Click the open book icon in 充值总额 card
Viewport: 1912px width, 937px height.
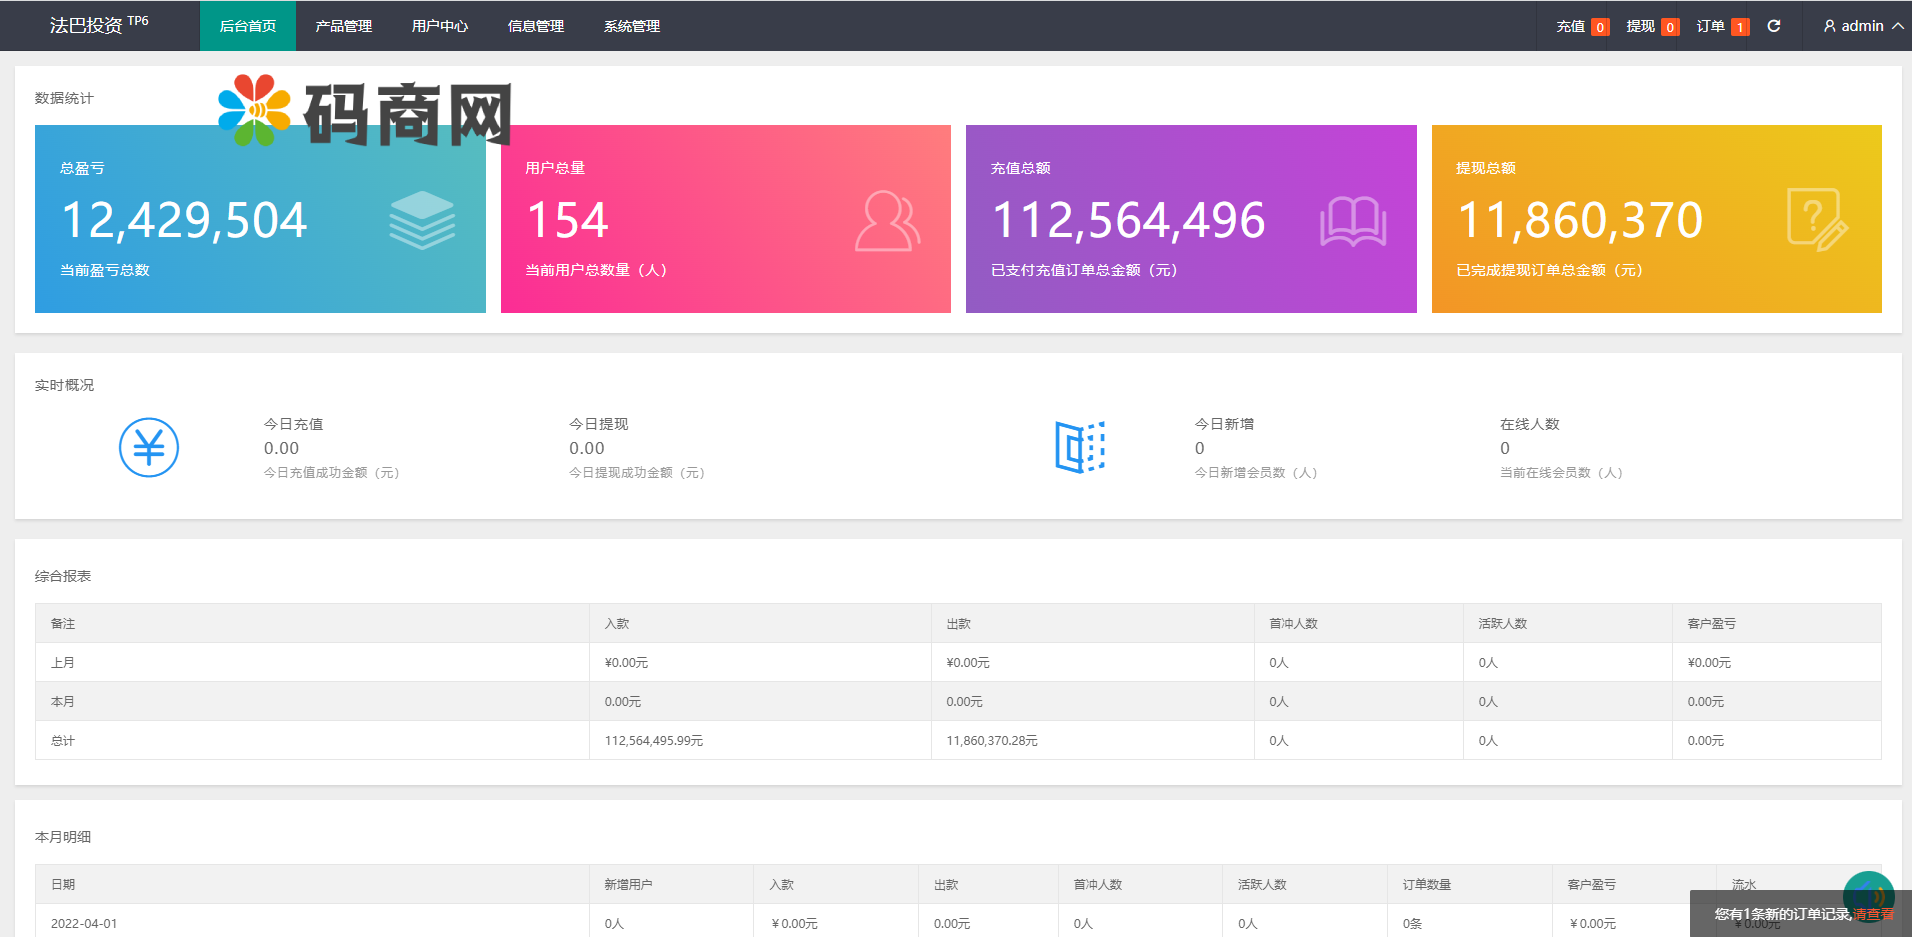[1352, 221]
